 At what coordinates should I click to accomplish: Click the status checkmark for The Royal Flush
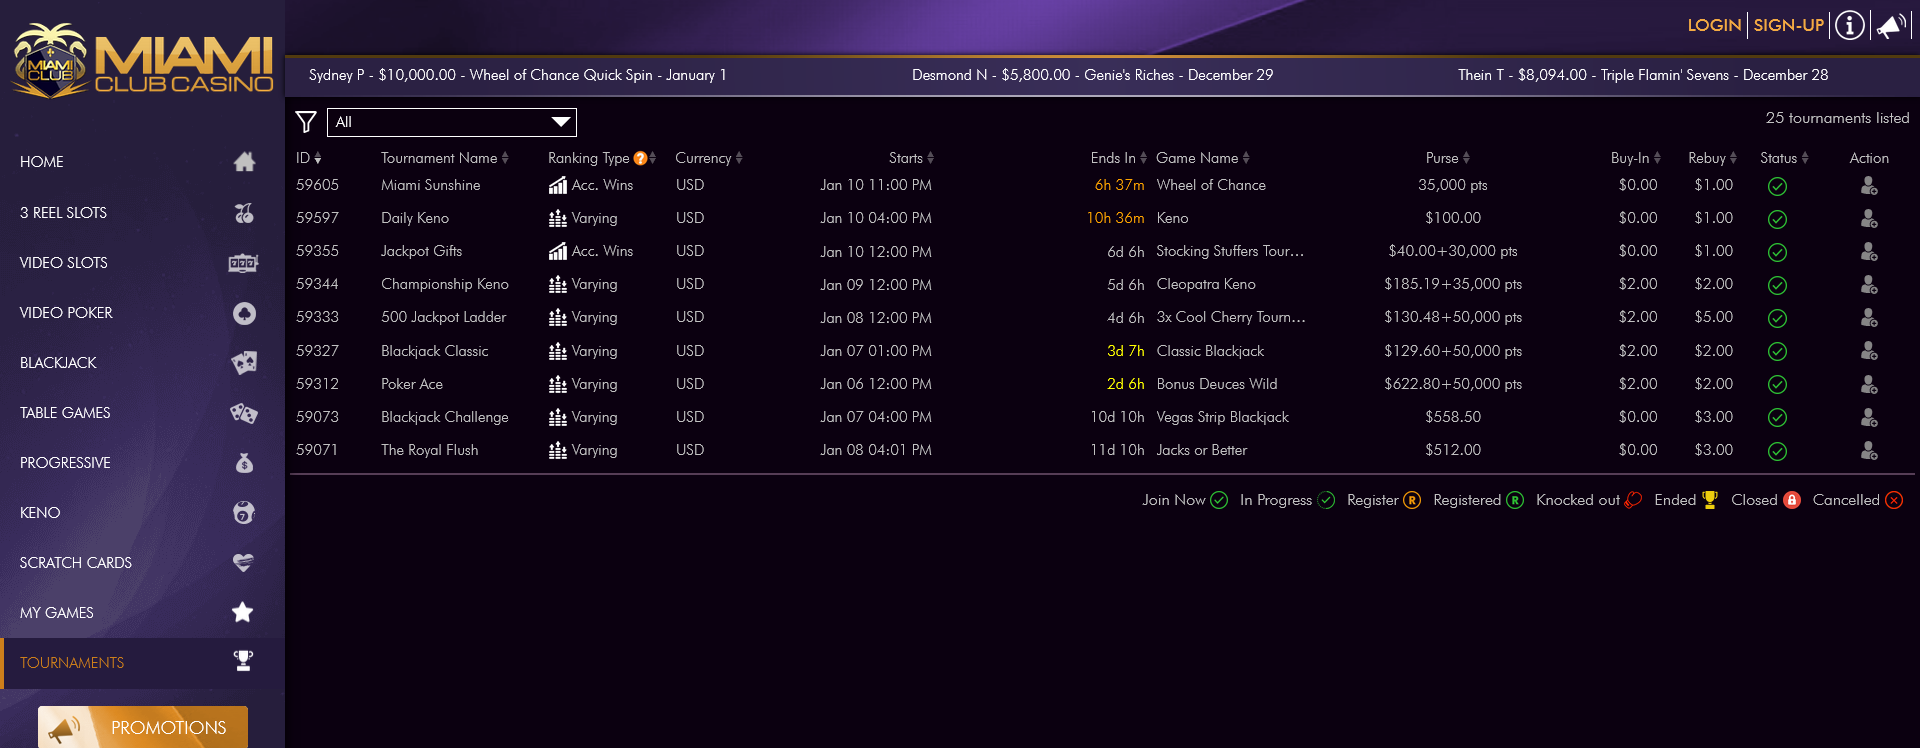pyautogui.click(x=1777, y=451)
